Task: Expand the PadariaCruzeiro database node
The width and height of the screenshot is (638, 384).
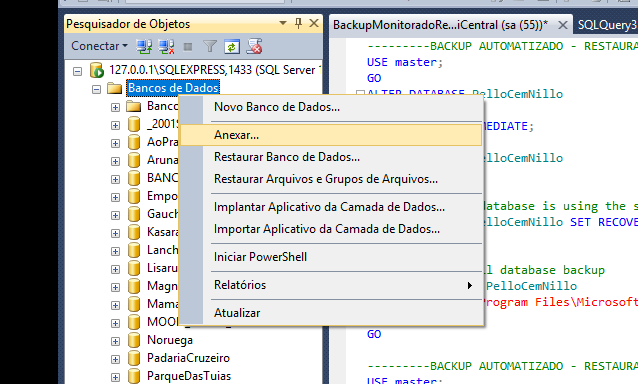Action: tap(116, 359)
